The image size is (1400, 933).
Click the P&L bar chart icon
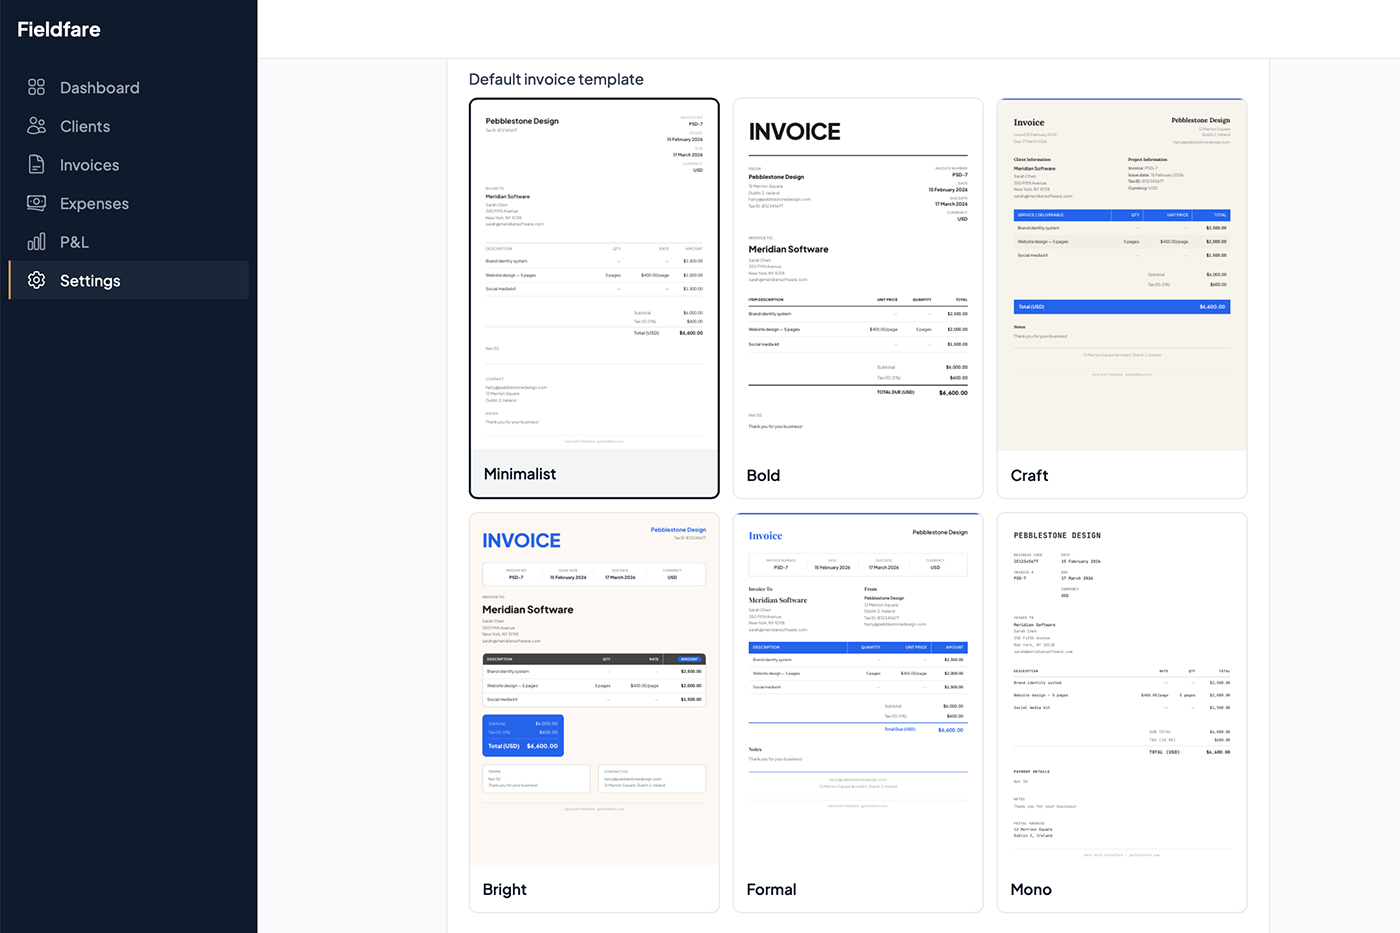click(37, 242)
